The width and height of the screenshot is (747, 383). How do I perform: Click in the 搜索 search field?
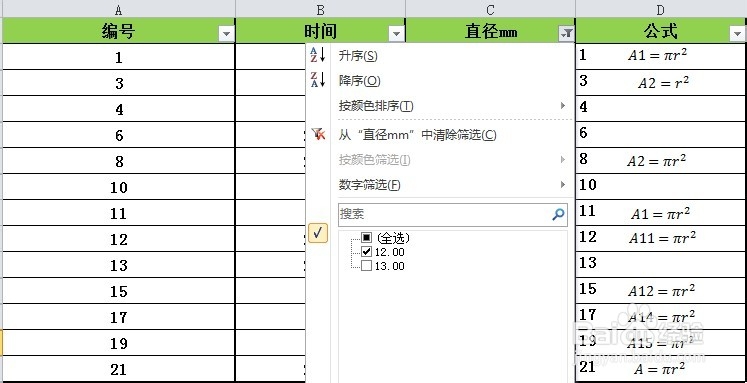453,214
